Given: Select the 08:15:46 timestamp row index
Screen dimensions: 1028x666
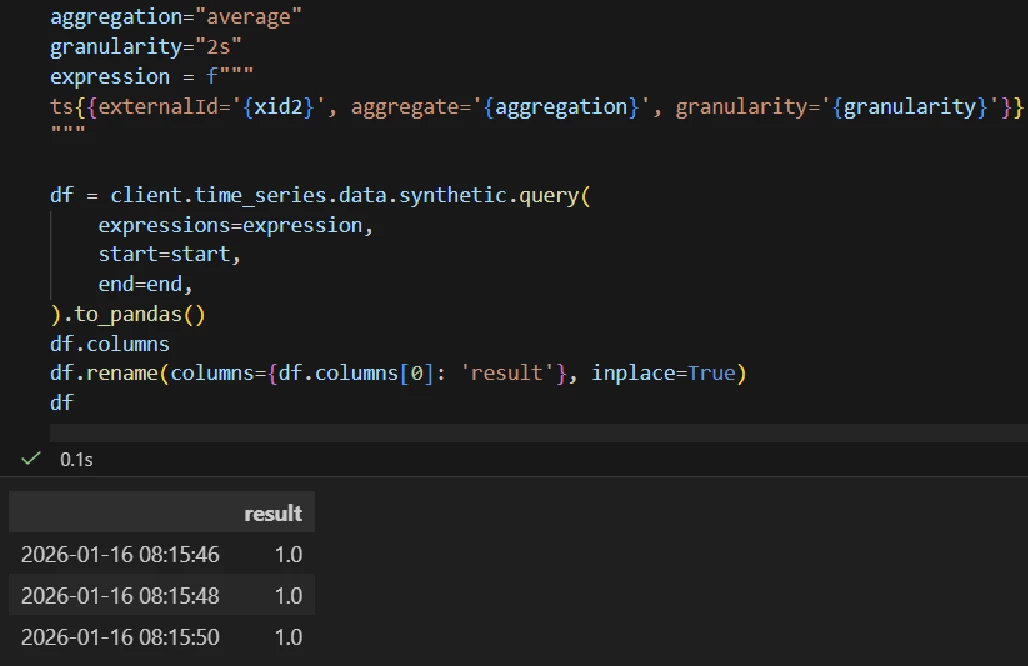Looking at the screenshot, I should (x=120, y=554).
